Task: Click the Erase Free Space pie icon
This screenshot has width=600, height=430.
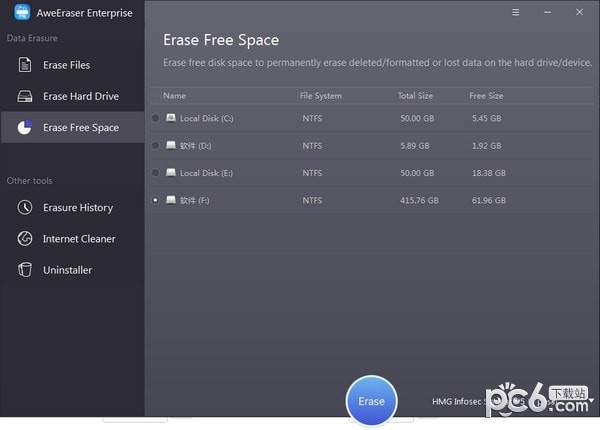Action: coord(25,128)
